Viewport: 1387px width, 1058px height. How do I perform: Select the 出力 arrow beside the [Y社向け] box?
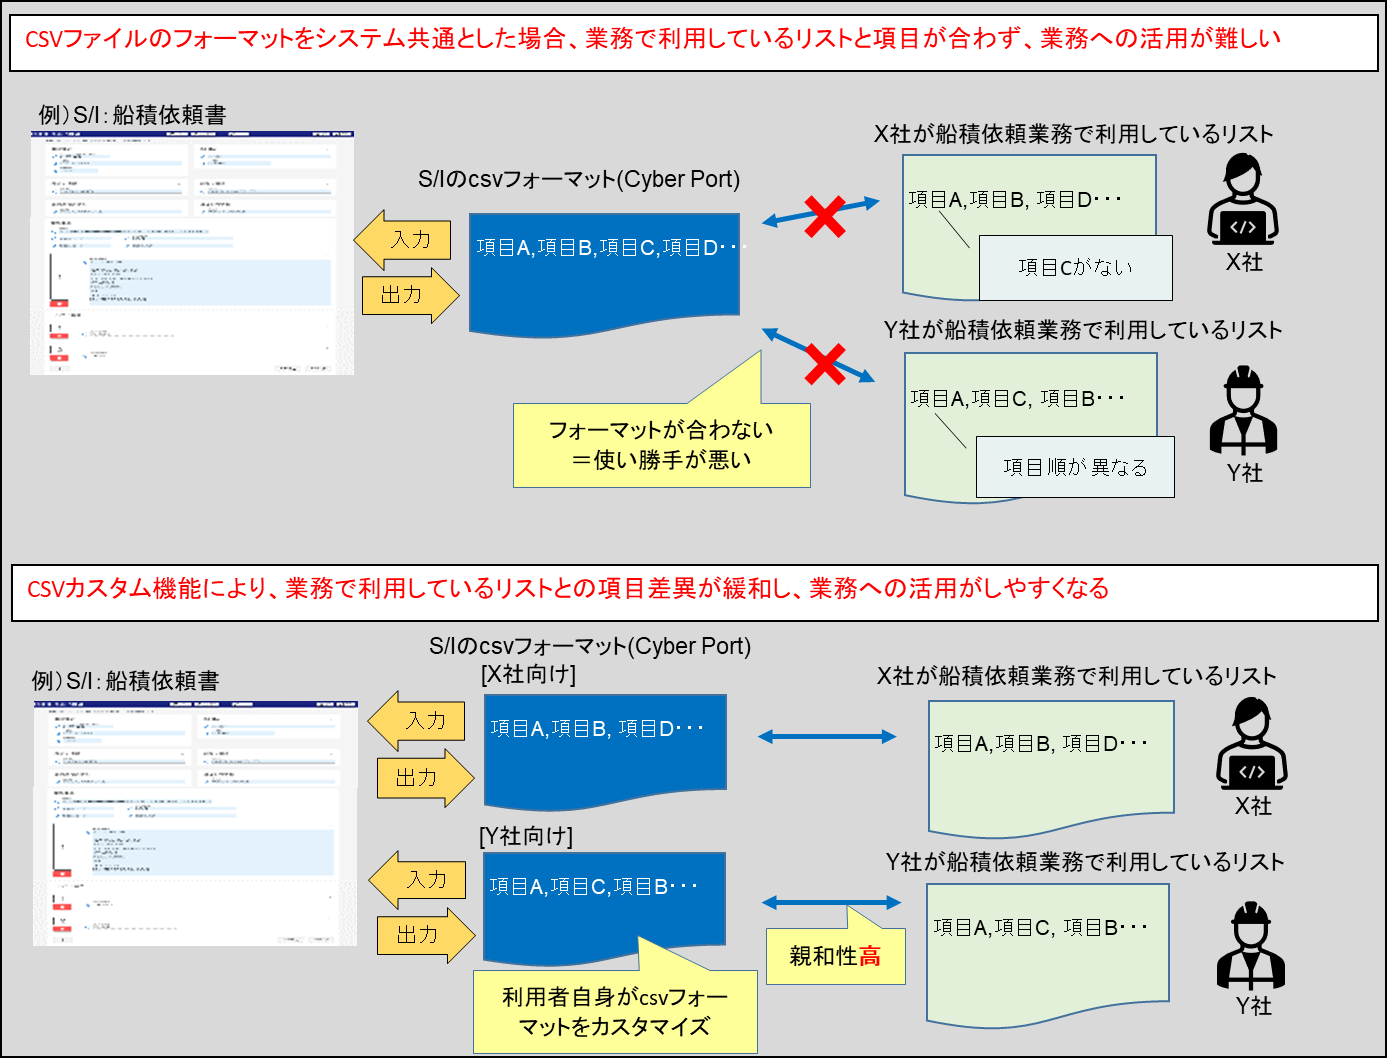tap(425, 935)
